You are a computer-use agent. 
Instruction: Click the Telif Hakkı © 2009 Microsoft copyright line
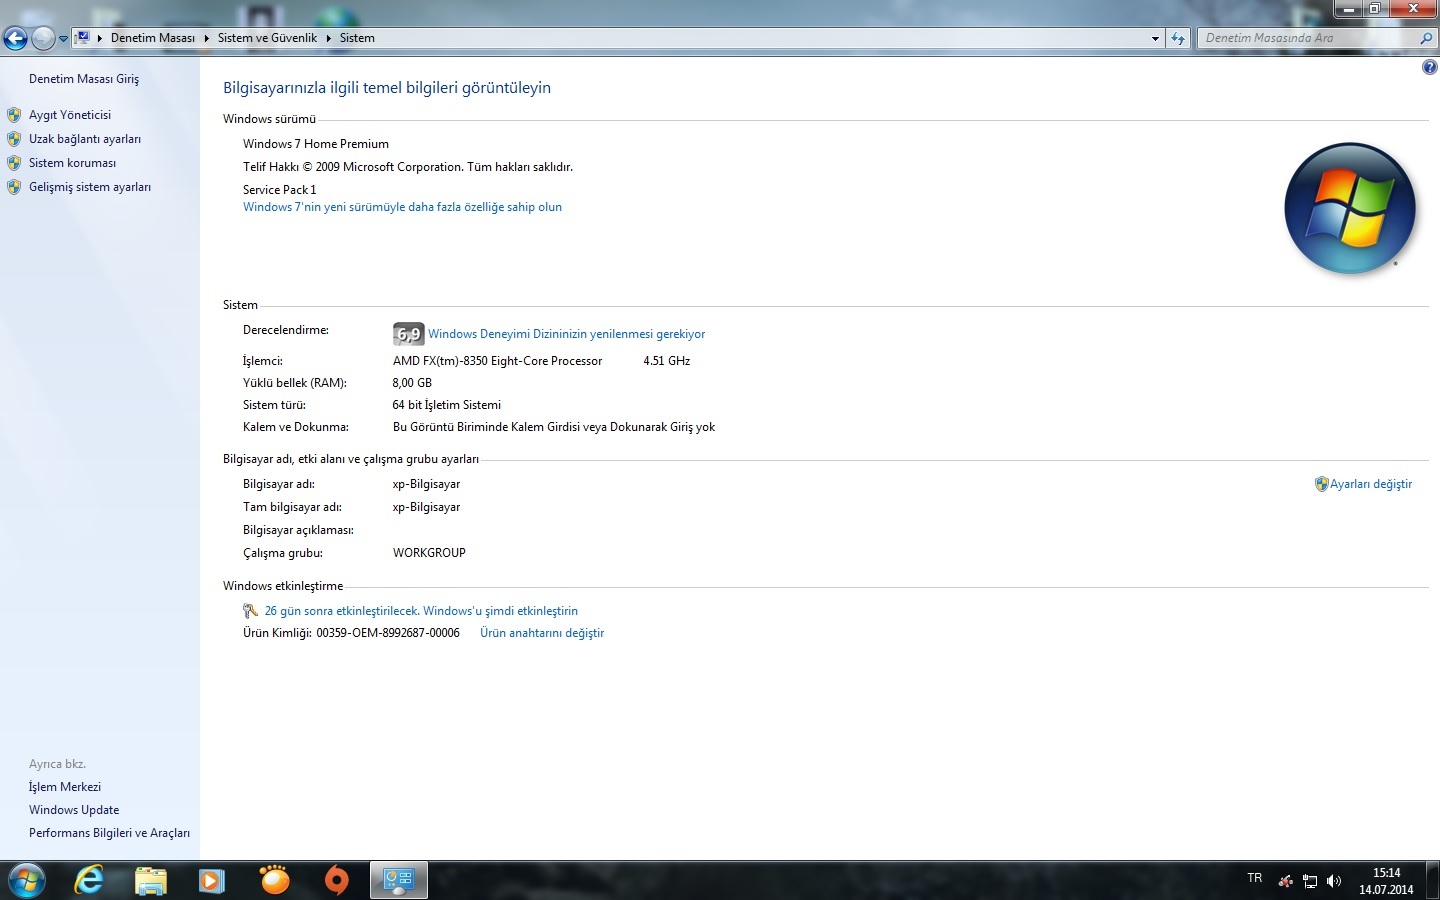[x=408, y=167]
